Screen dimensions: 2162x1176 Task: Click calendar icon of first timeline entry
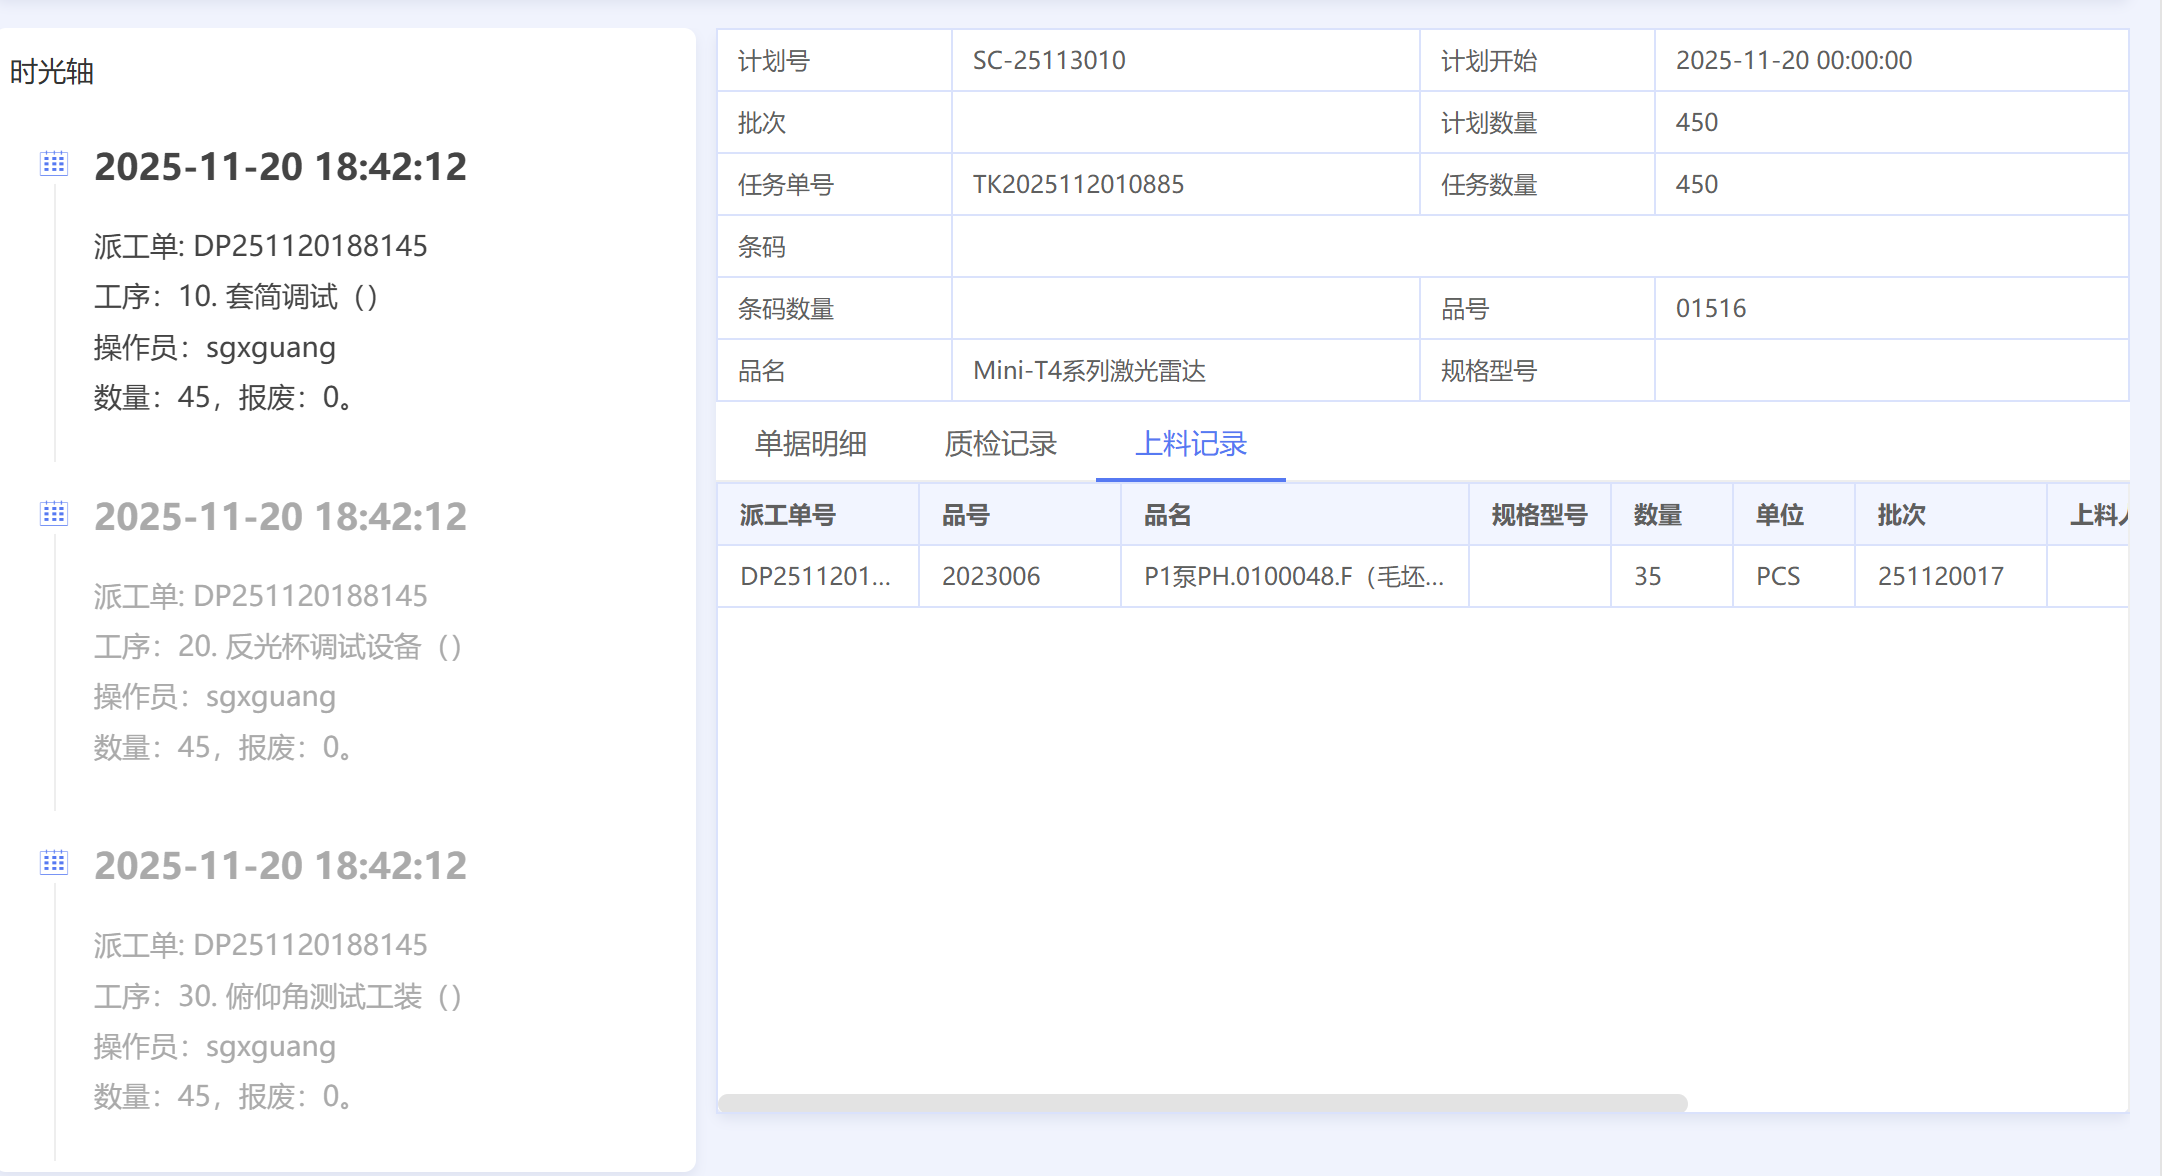(x=54, y=163)
